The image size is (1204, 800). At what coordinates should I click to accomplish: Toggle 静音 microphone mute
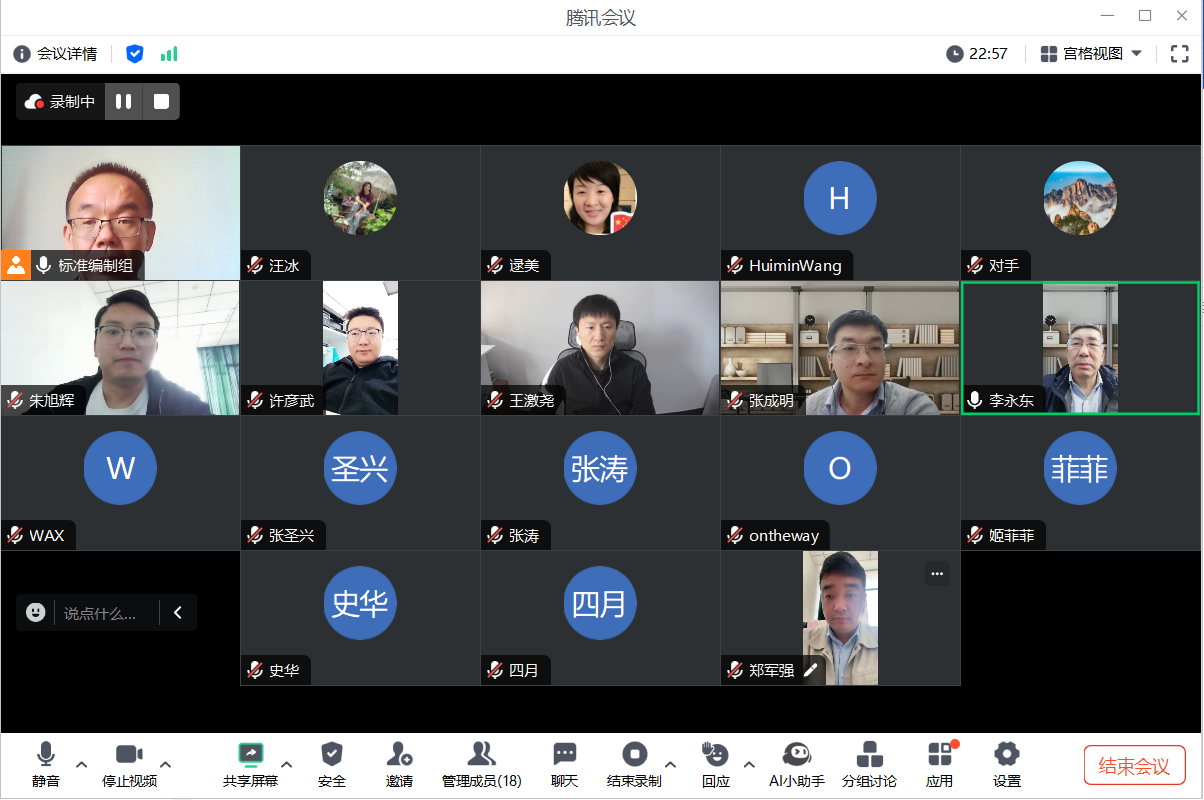(45, 764)
